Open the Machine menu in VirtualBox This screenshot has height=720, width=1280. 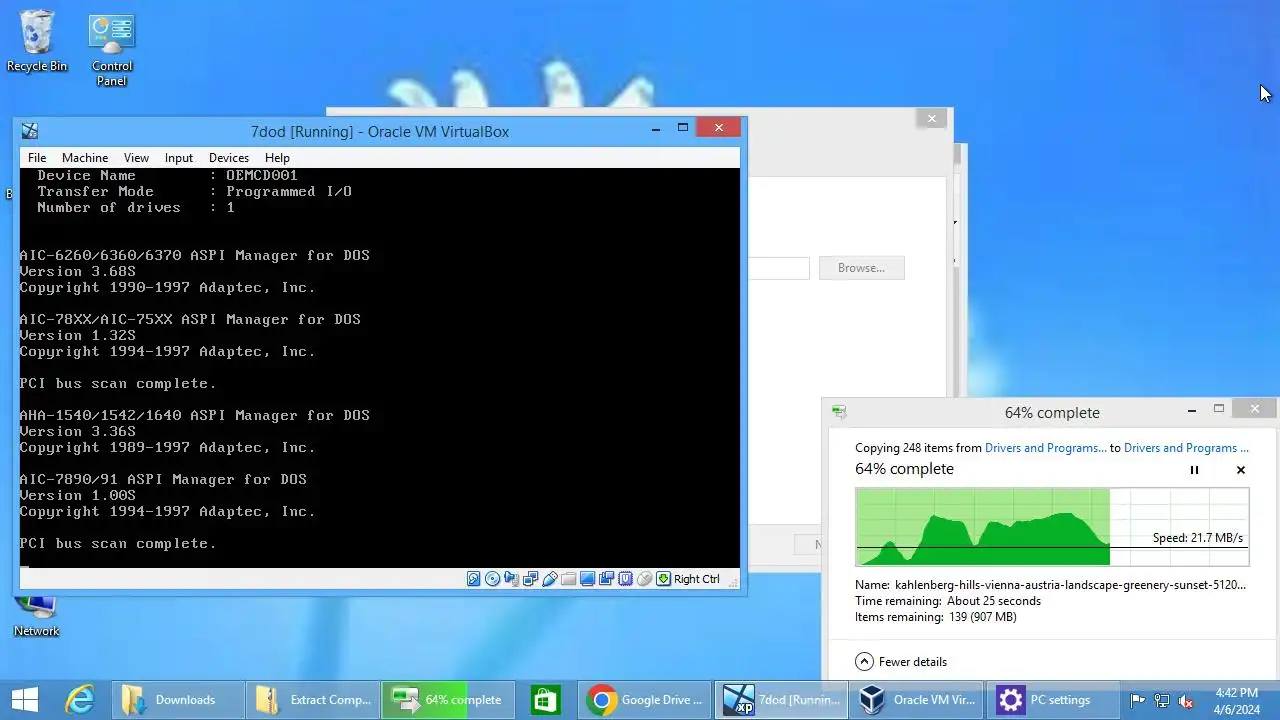[x=85, y=158]
